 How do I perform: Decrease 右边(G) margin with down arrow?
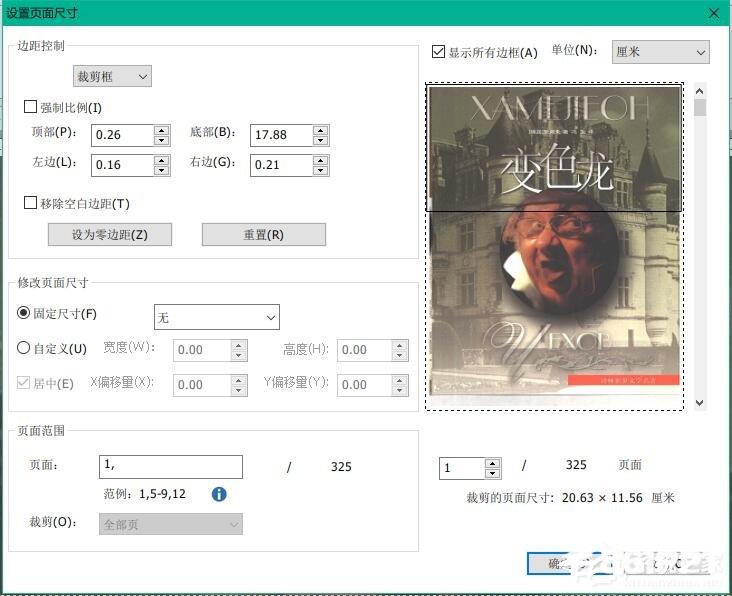point(320,170)
